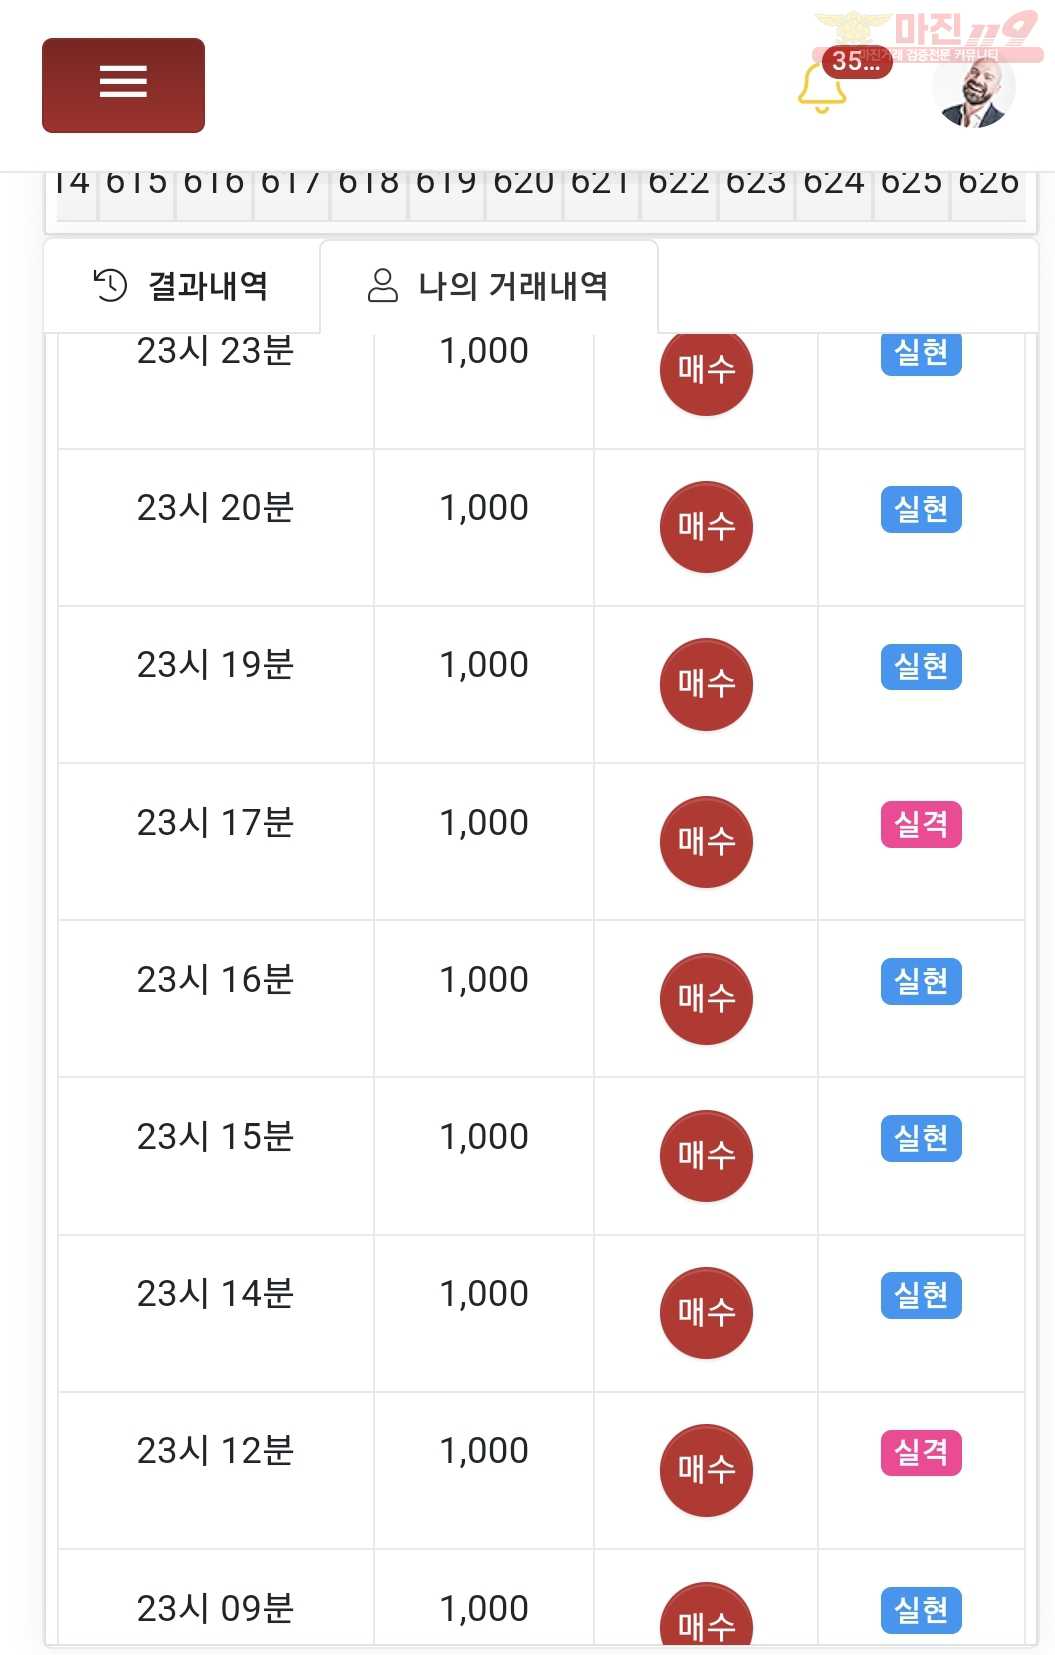
Task: Click the 실격 label for 23시 12분
Action: [x=921, y=1452]
